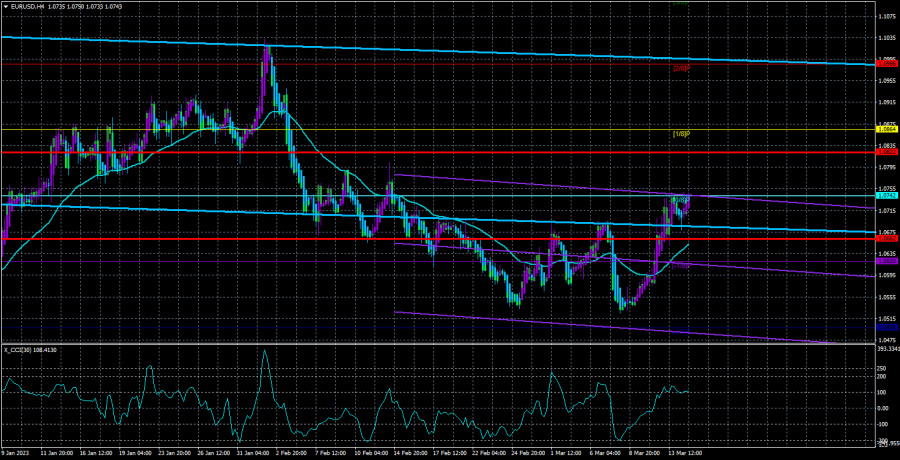Click the 1.0915 value on price scale
This screenshot has height=460, width=900.
(887, 102)
